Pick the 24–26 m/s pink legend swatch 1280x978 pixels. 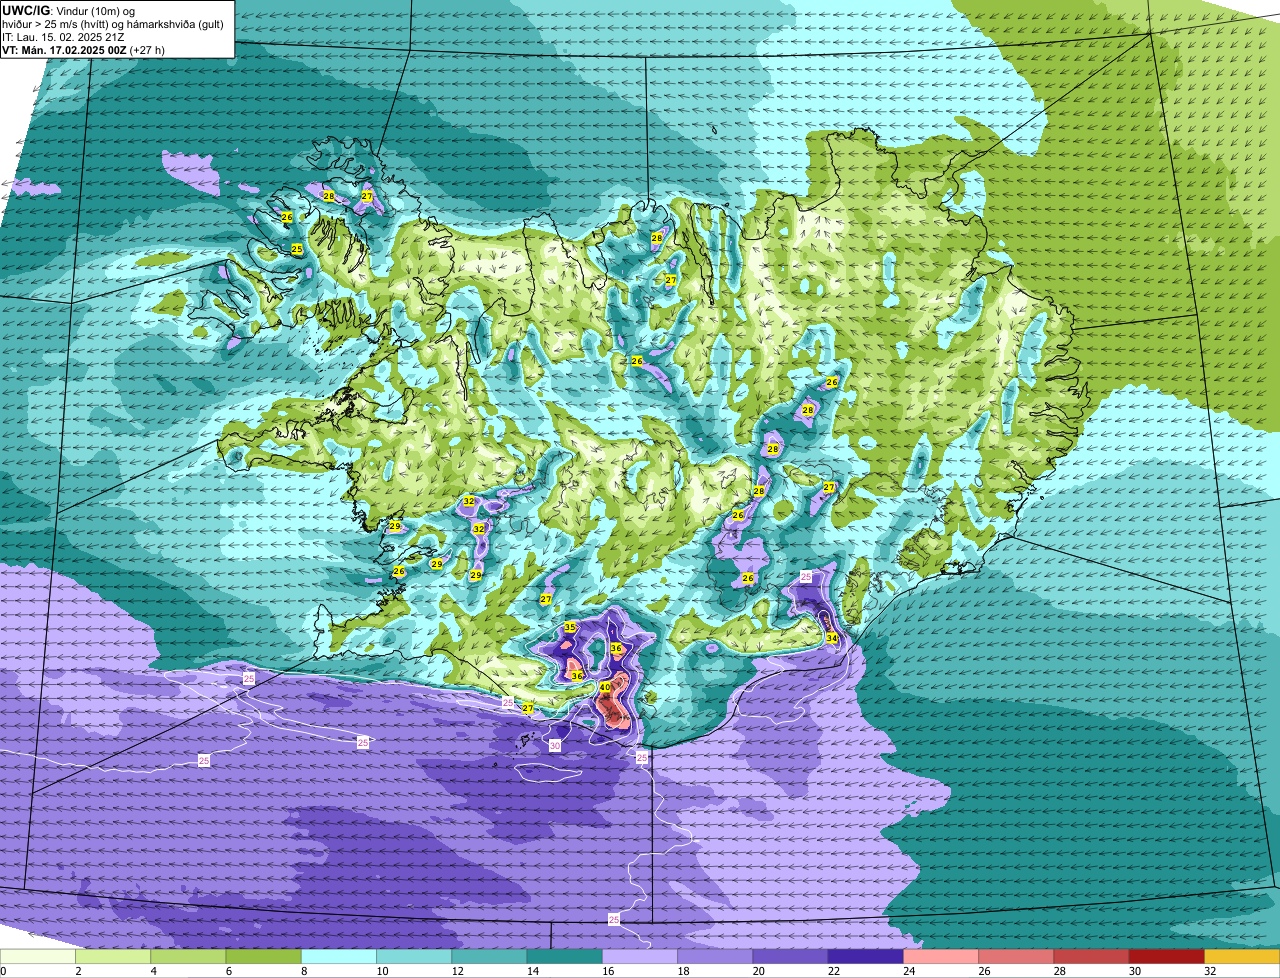(x=941, y=957)
